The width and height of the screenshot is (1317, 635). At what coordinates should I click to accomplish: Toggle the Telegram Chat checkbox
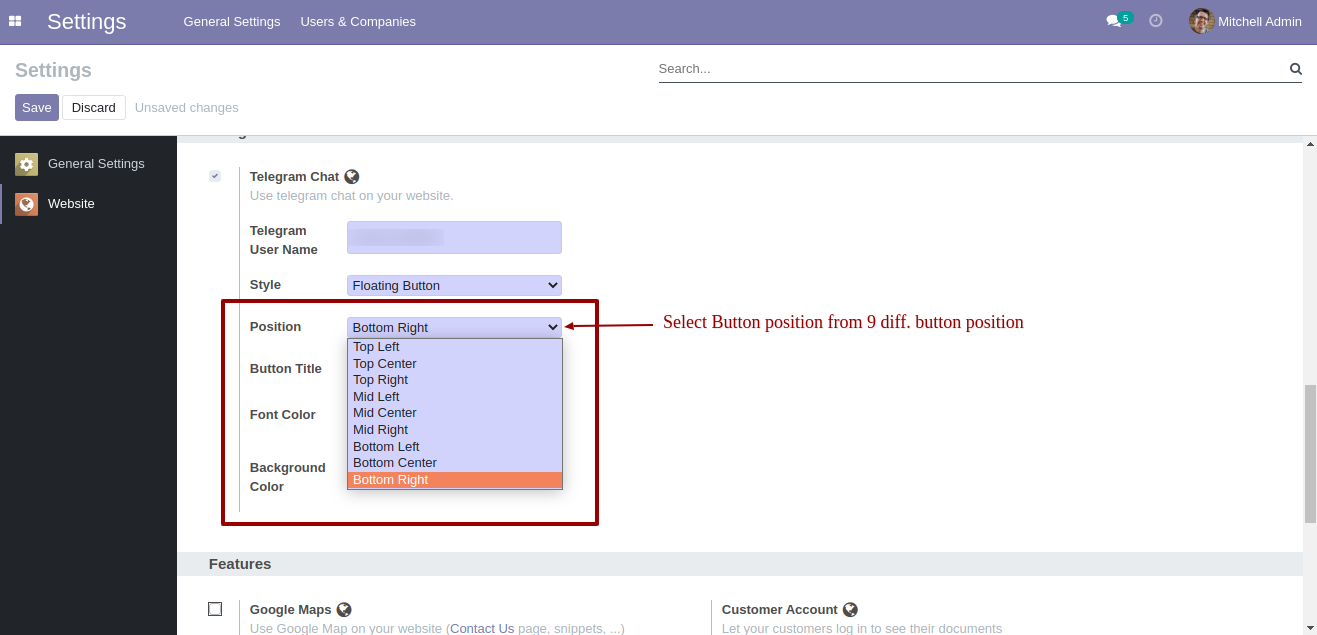[x=215, y=176]
